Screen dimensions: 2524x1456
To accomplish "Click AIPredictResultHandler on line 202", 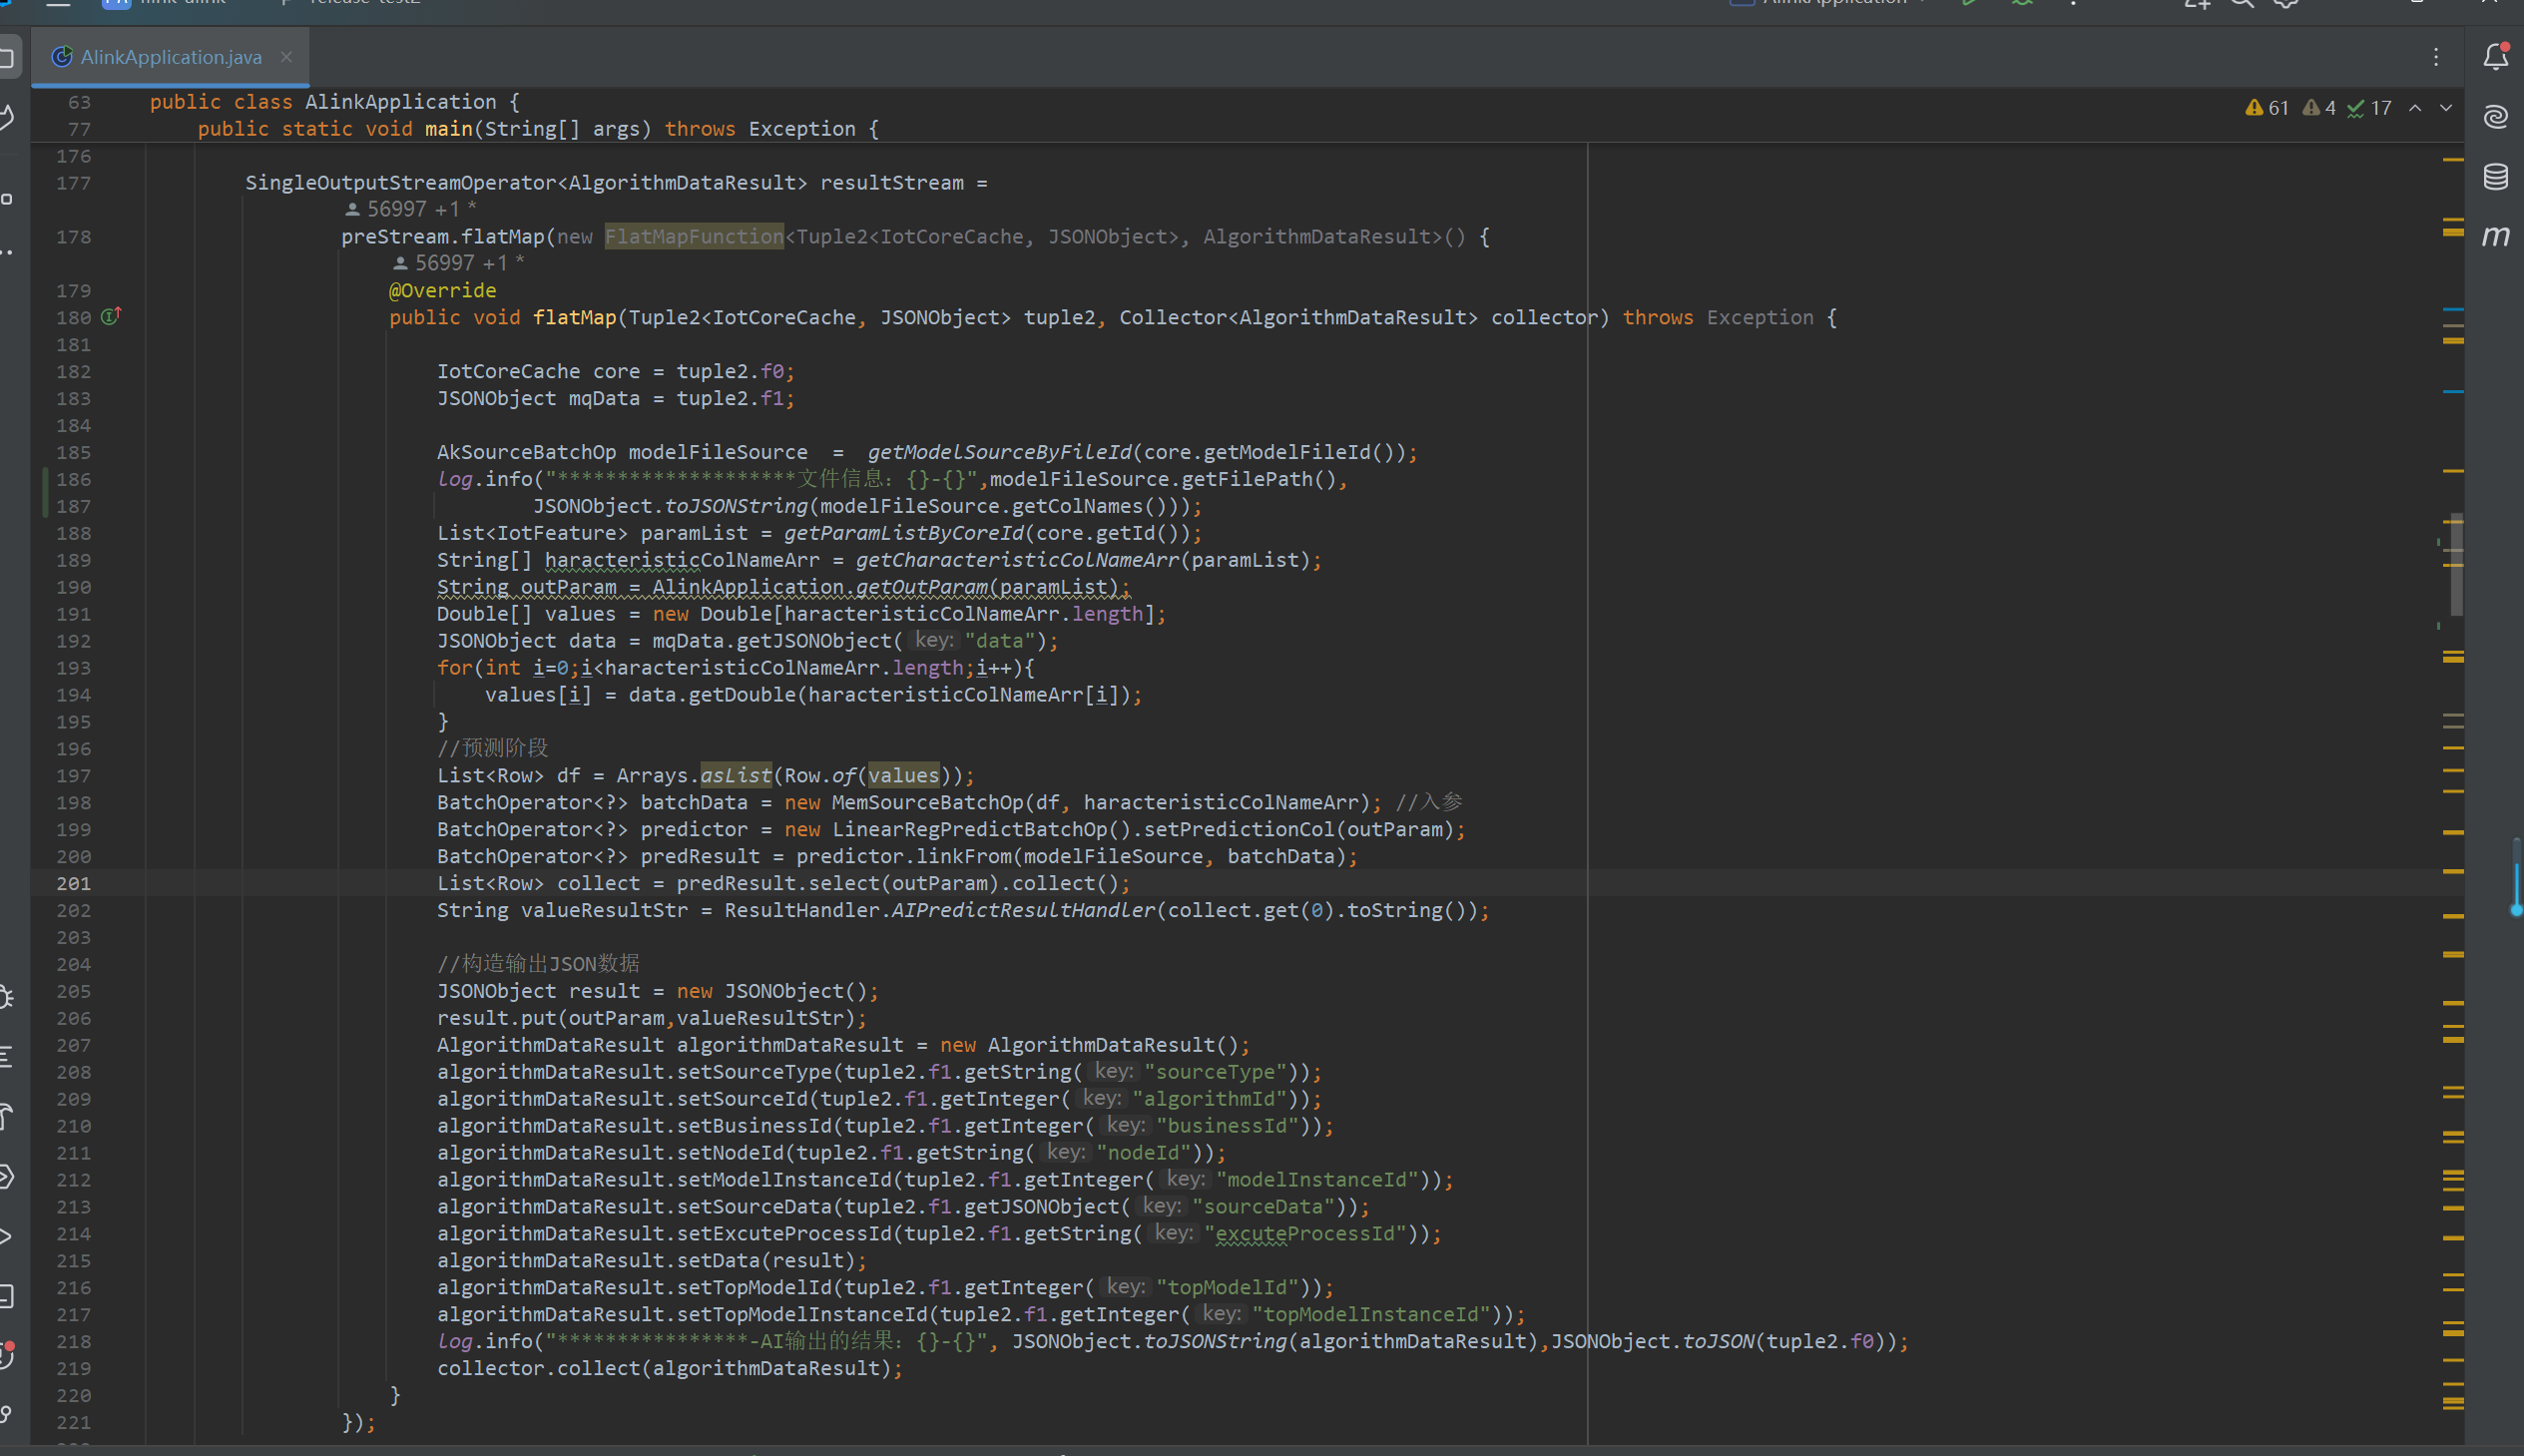I will tap(1023, 911).
